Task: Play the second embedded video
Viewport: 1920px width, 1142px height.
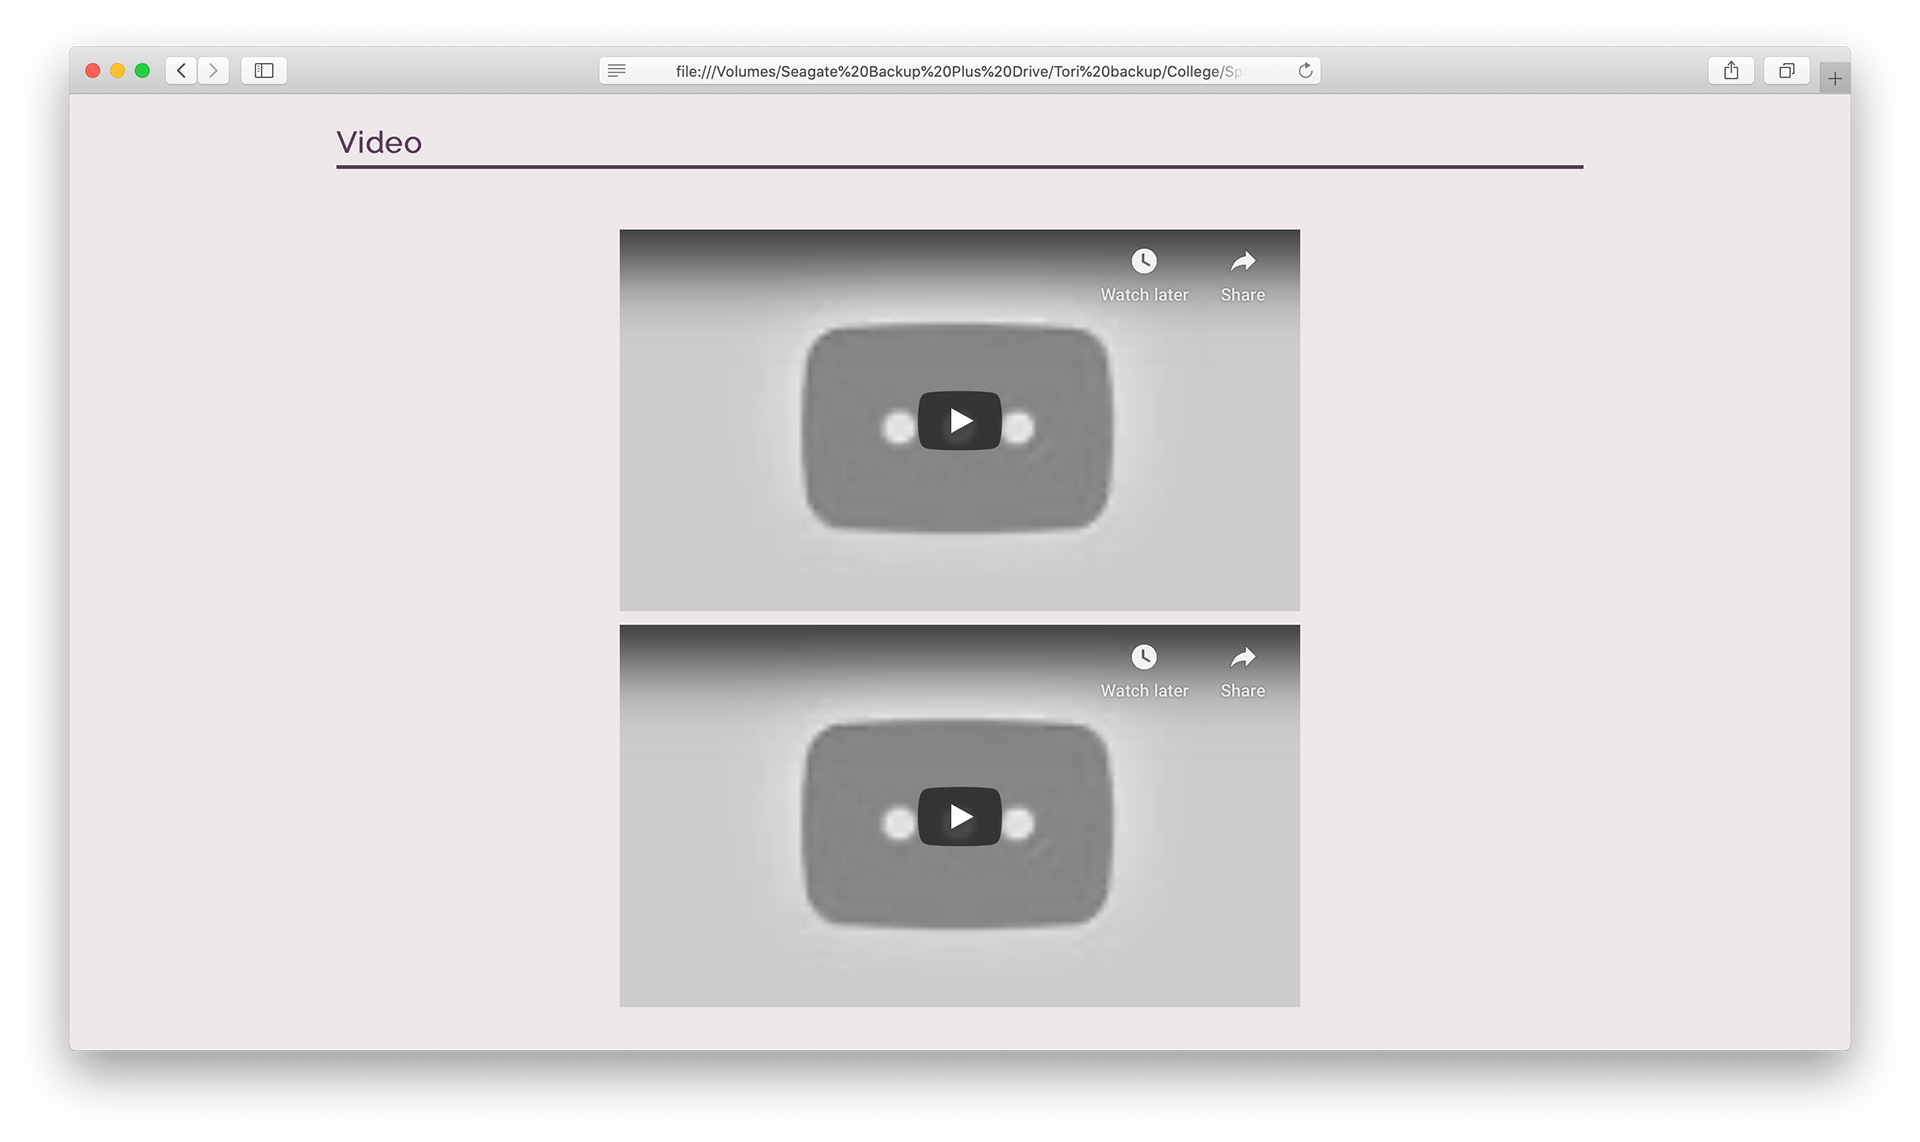Action: pos(960,816)
